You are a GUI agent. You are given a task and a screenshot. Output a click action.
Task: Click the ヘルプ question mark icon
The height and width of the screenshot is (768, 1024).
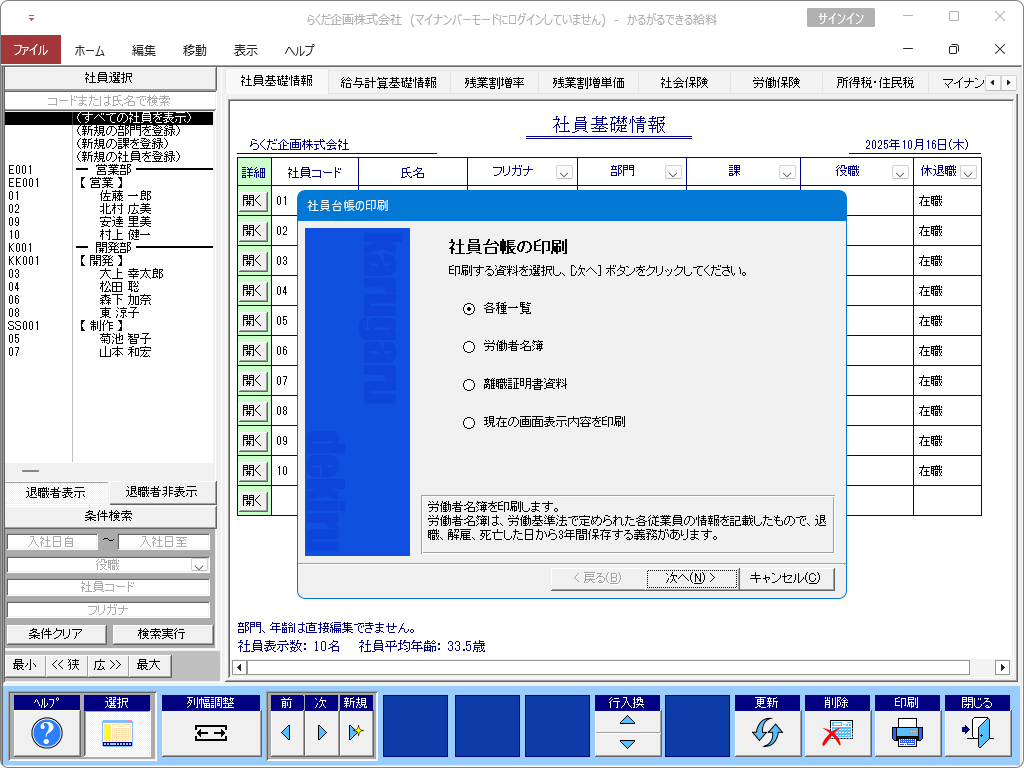click(x=47, y=734)
